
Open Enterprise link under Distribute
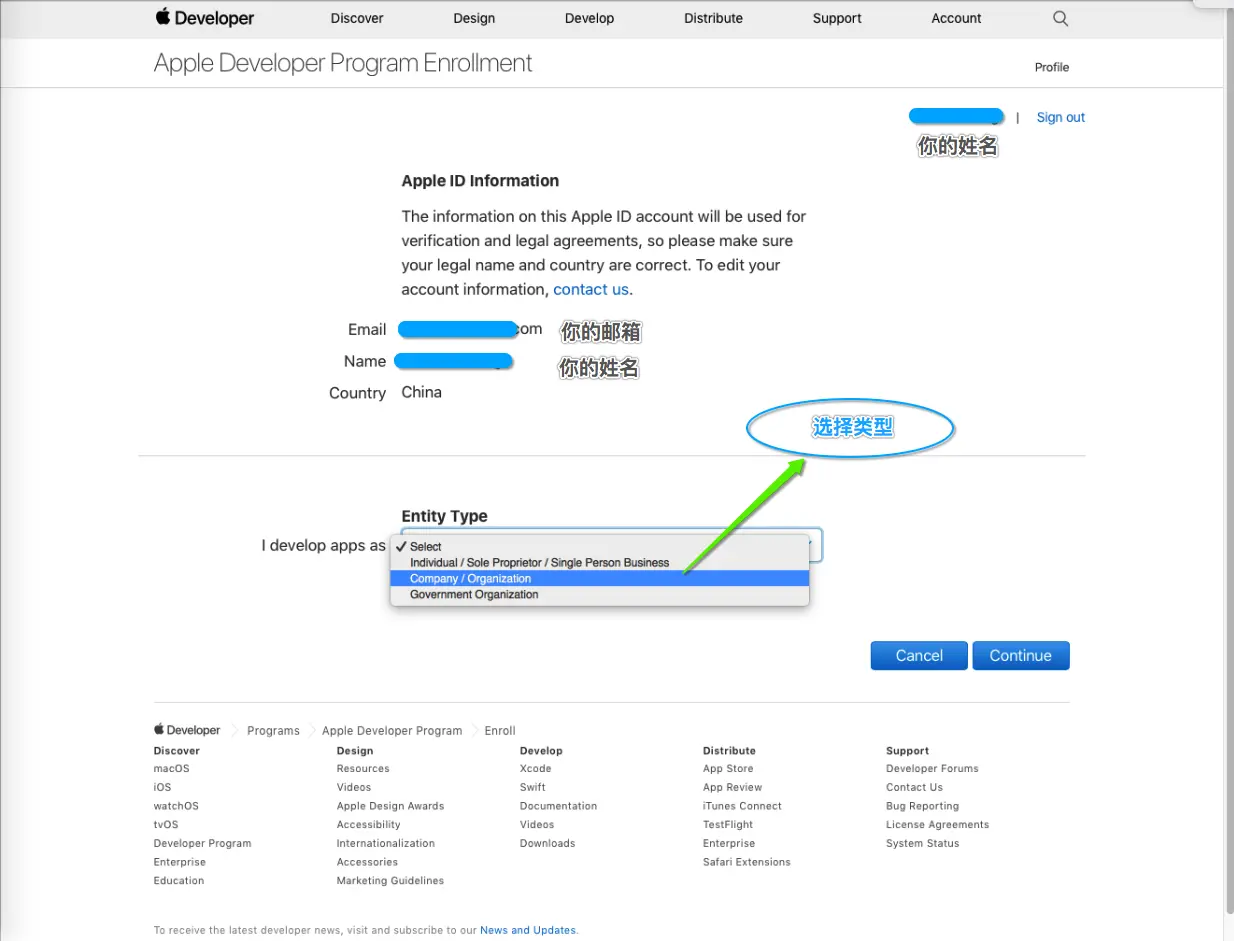tap(729, 843)
